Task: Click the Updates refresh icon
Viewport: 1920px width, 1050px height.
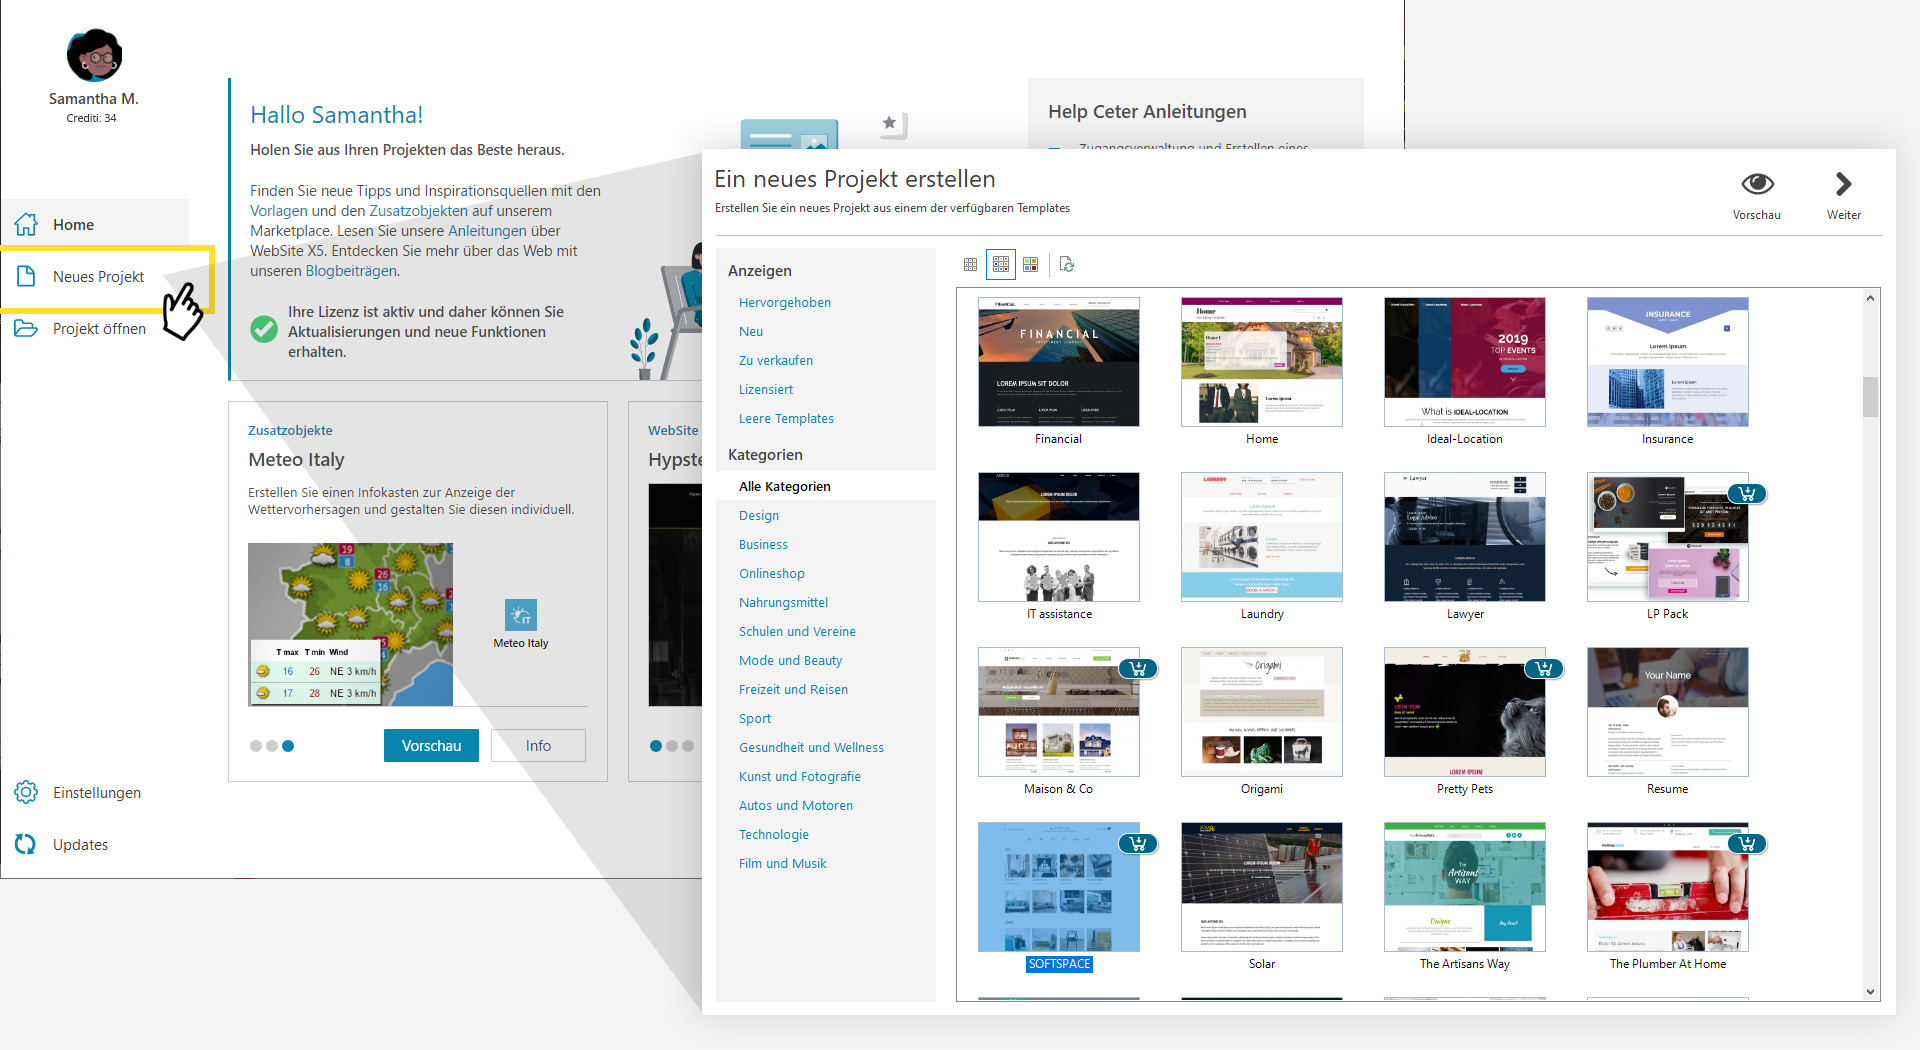Action: tap(26, 845)
